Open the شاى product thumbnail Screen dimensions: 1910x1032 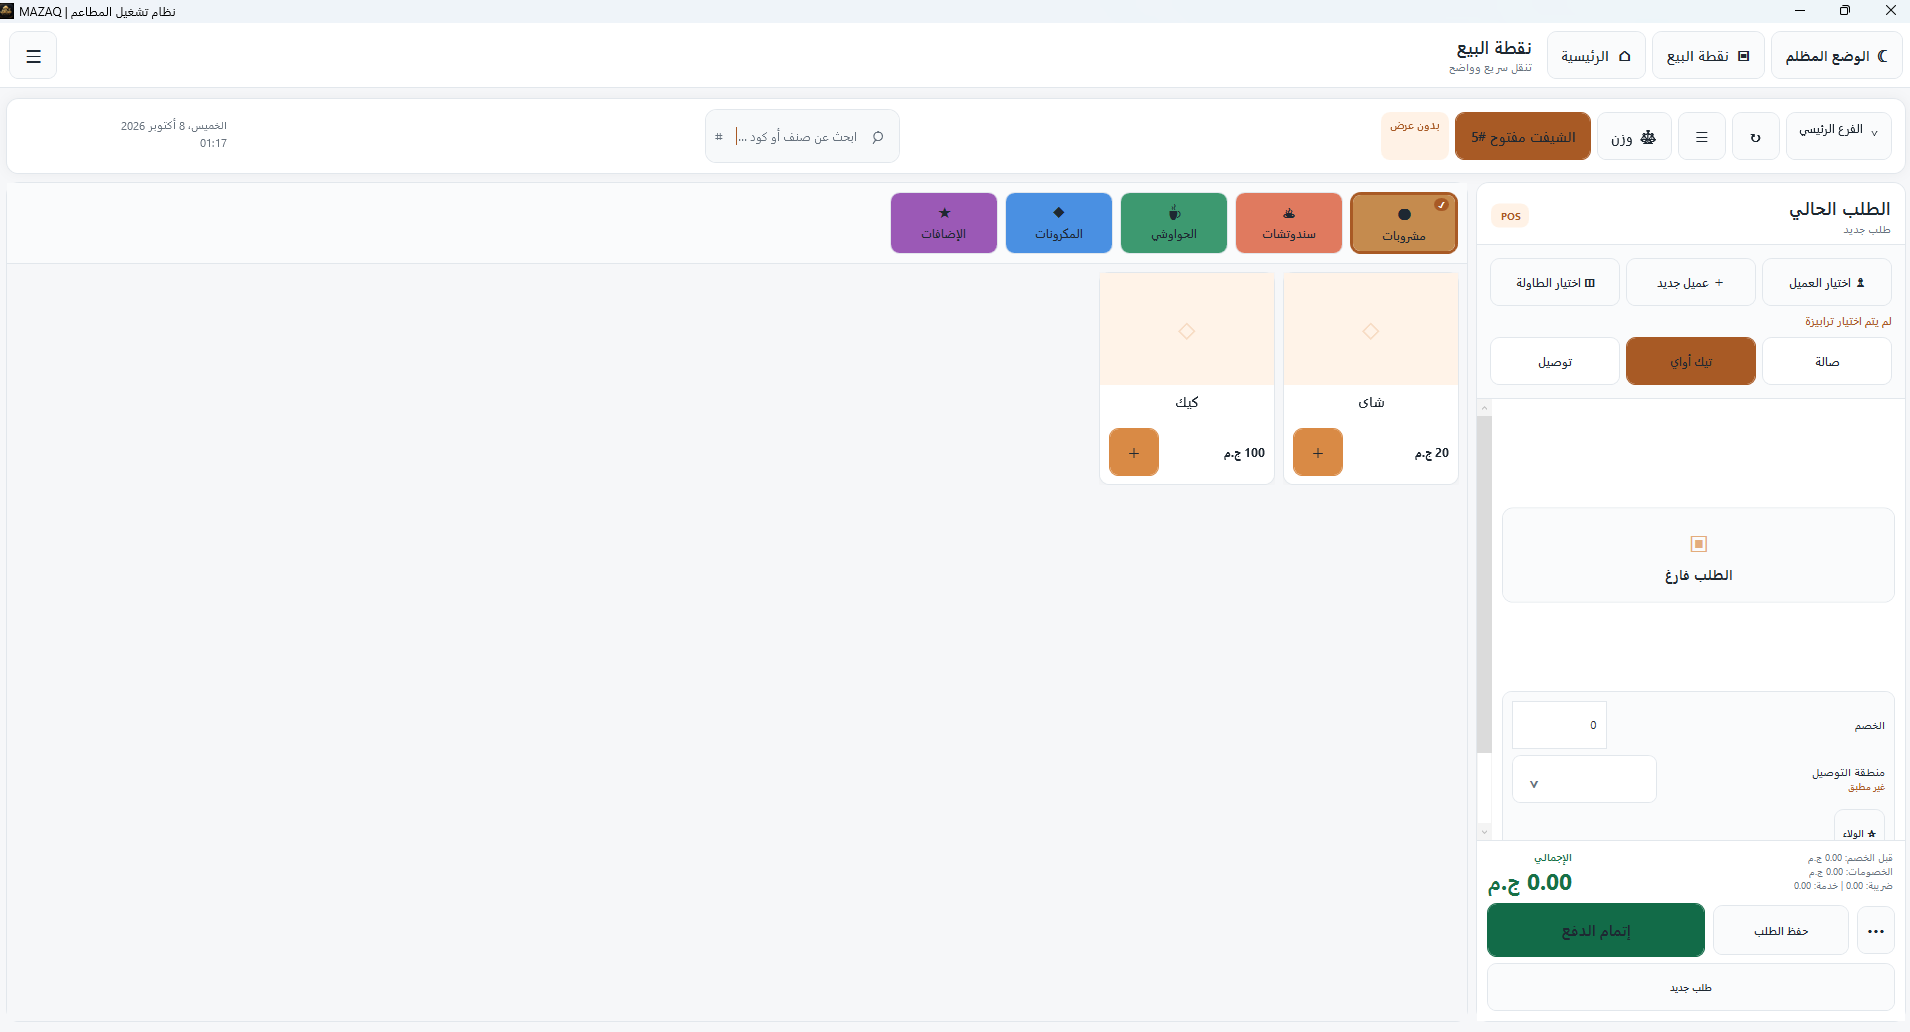coord(1371,330)
